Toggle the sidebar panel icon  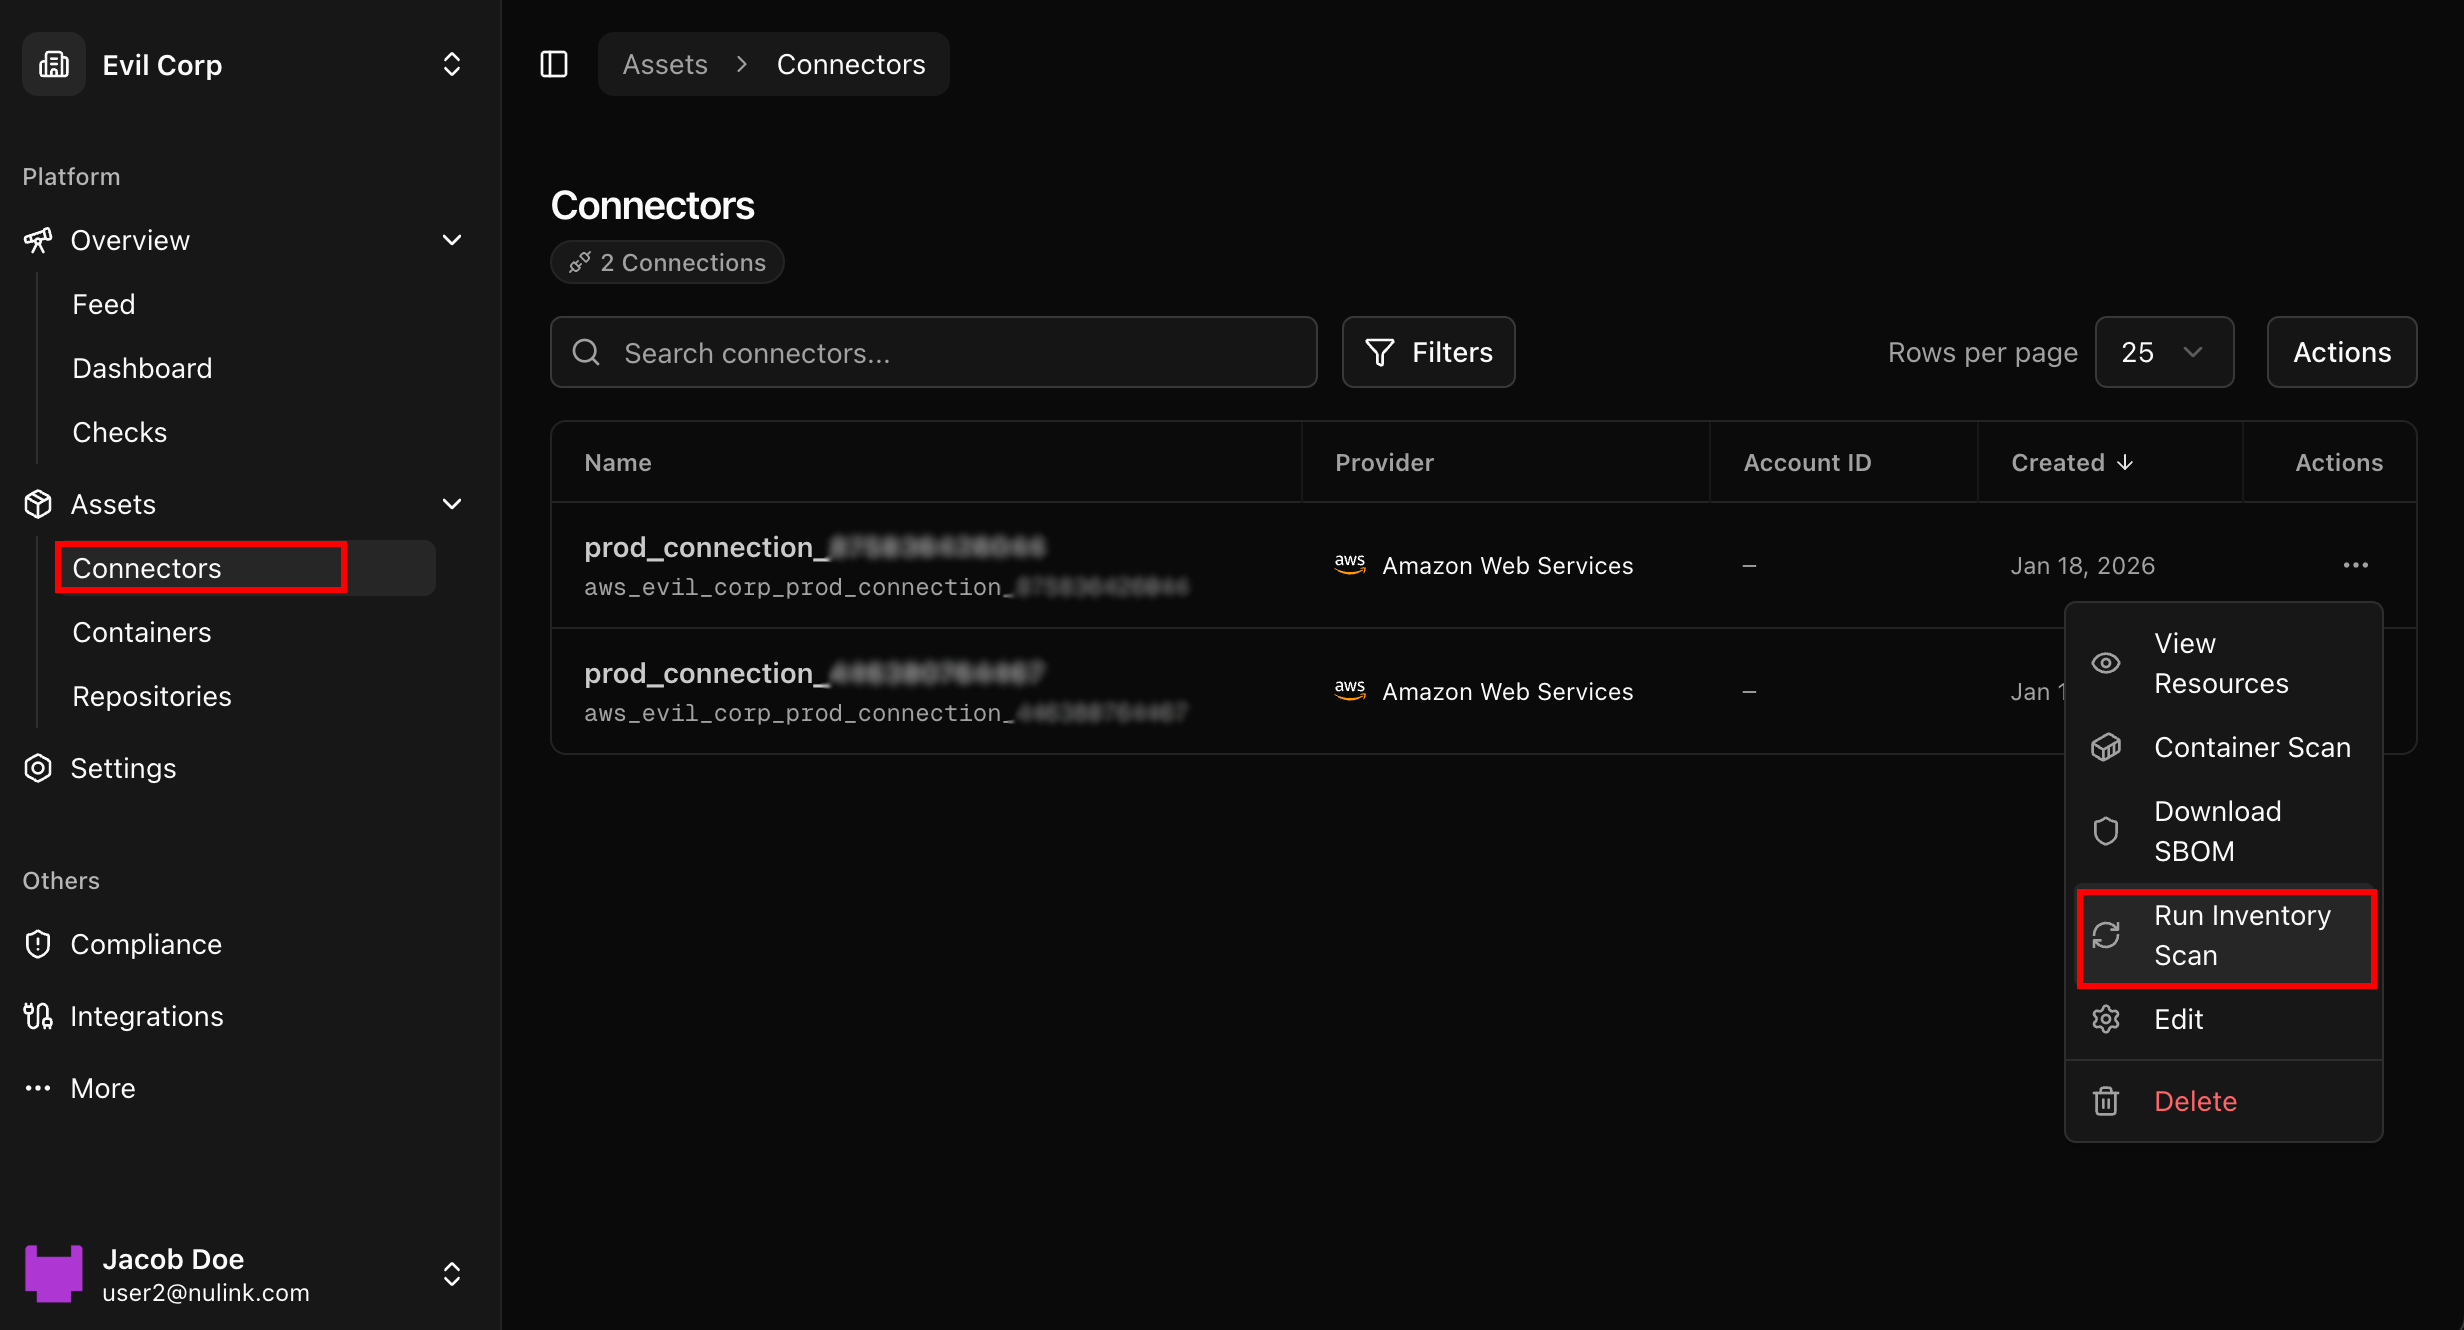pos(554,65)
